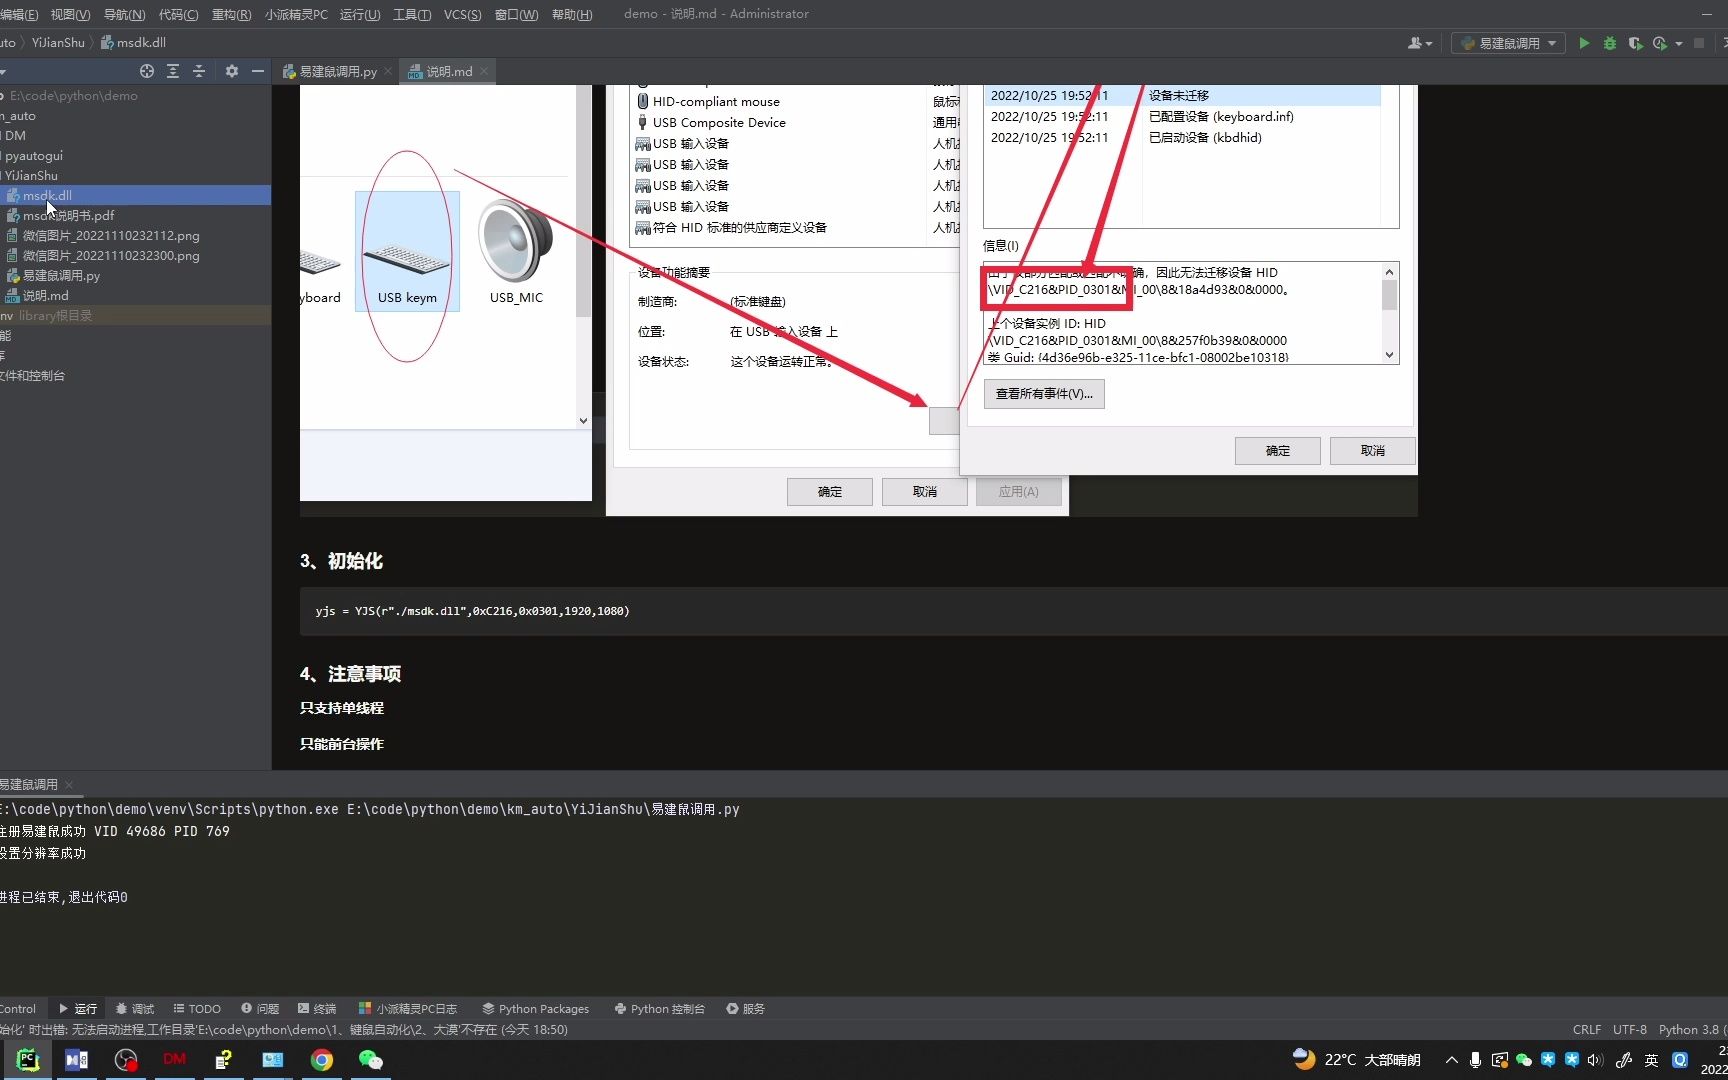This screenshot has width=1728, height=1080.
Task: Open the 工具(T) menu
Action: 412,14
